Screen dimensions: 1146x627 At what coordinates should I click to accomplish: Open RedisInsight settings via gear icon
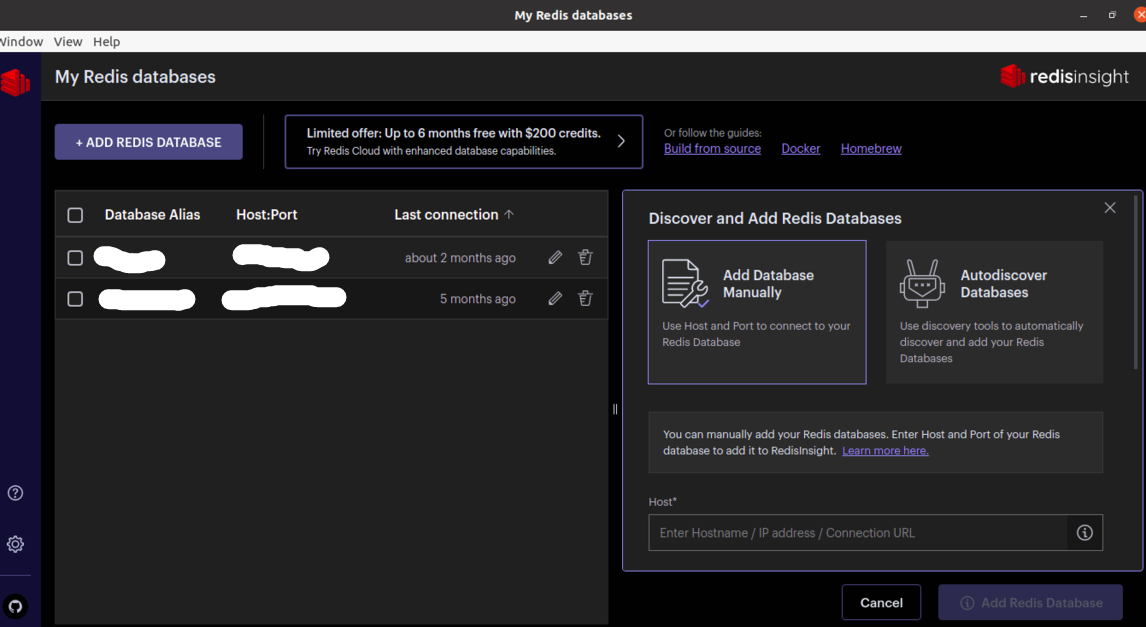15,543
